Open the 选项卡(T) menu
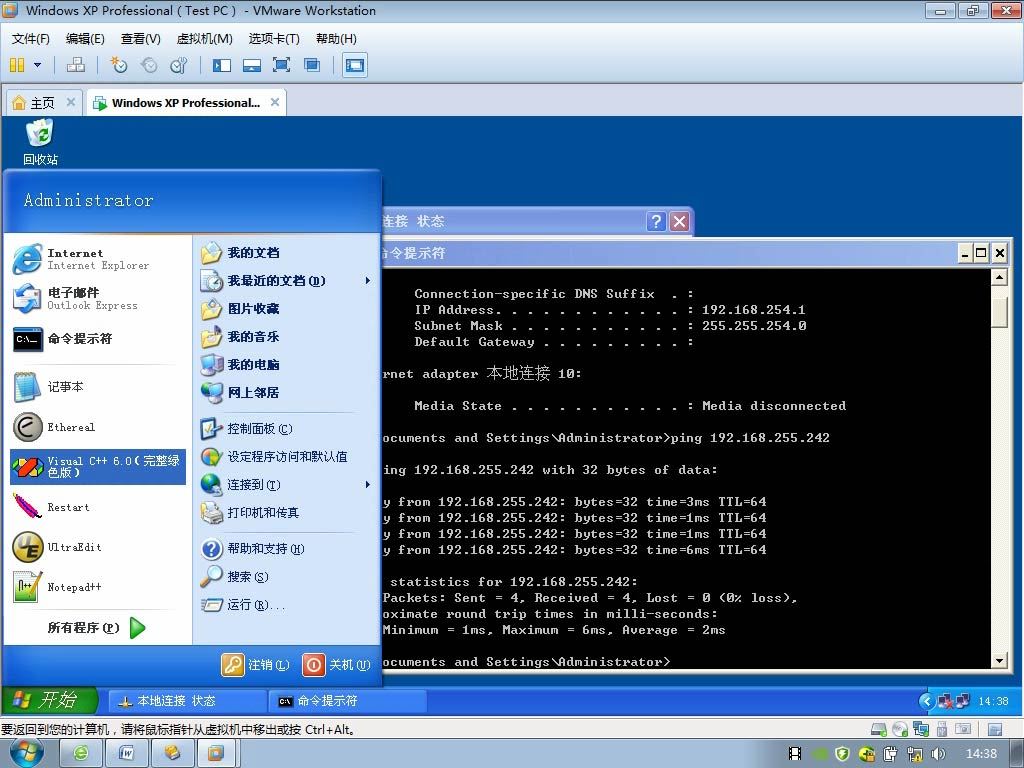Viewport: 1024px width, 768px height. 274,39
